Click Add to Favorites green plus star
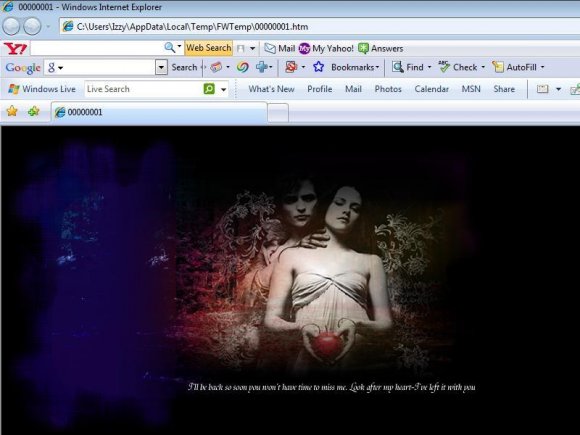 point(34,111)
